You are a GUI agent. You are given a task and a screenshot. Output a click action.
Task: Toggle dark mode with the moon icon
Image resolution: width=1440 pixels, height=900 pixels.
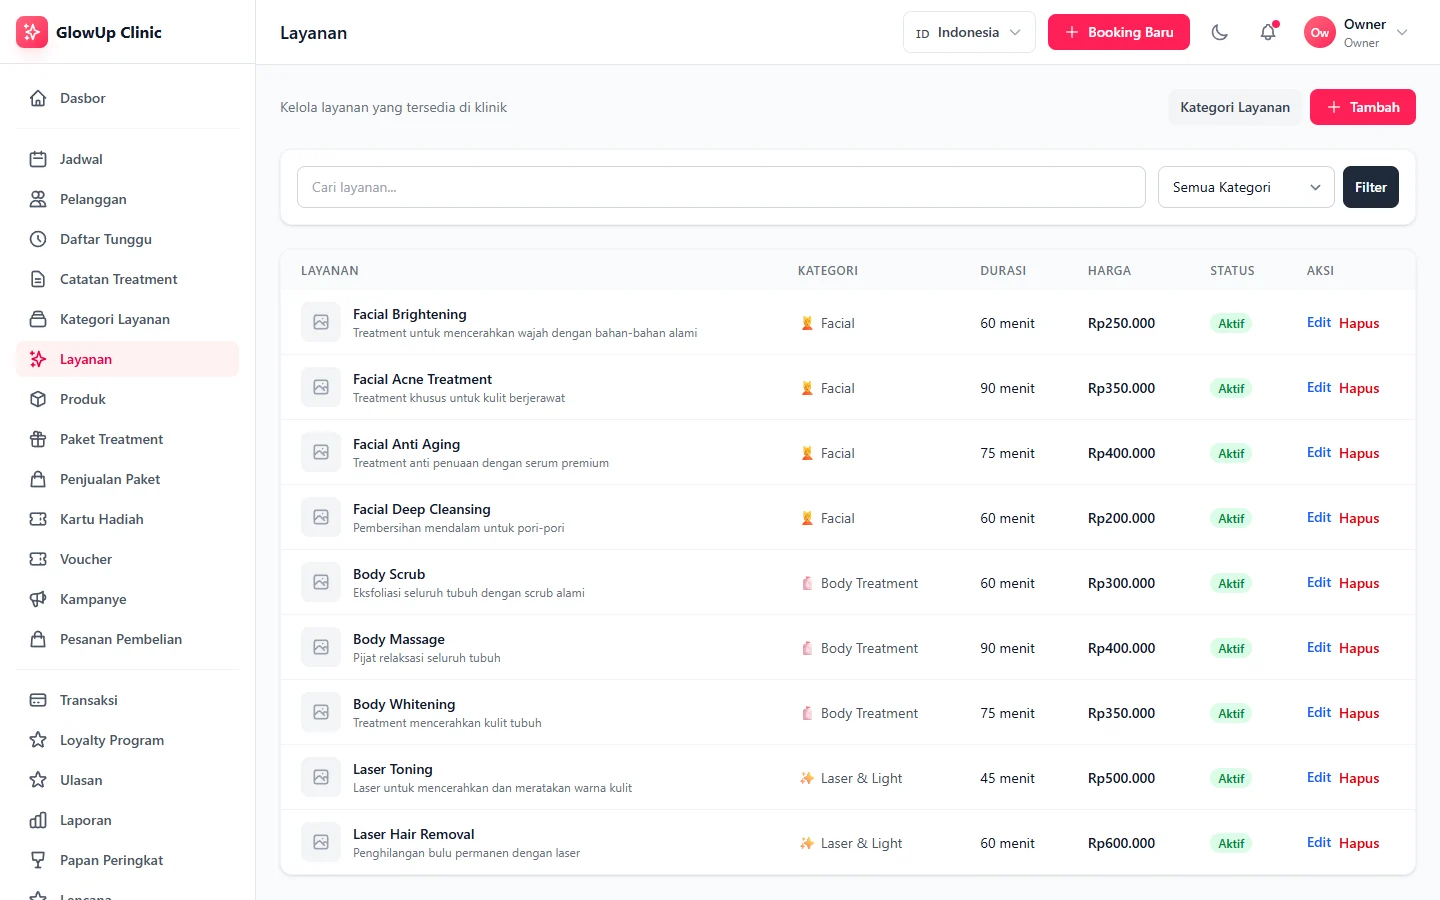1220,32
